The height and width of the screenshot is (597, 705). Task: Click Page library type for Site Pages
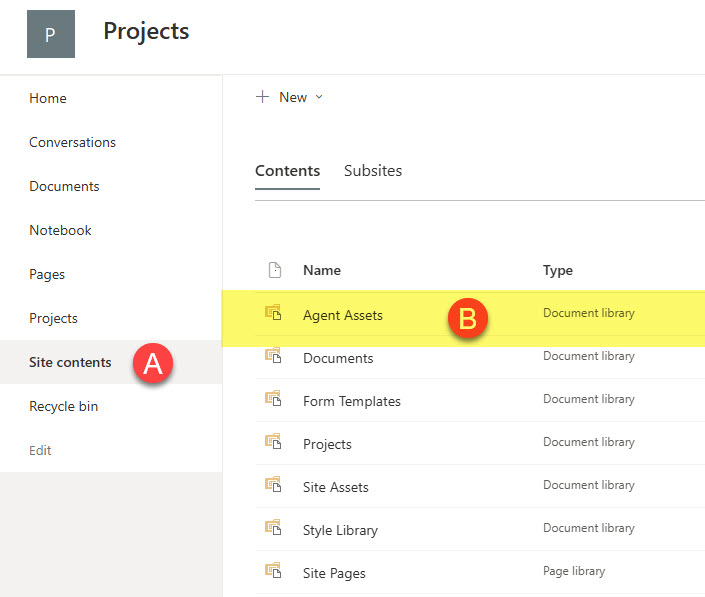(574, 571)
